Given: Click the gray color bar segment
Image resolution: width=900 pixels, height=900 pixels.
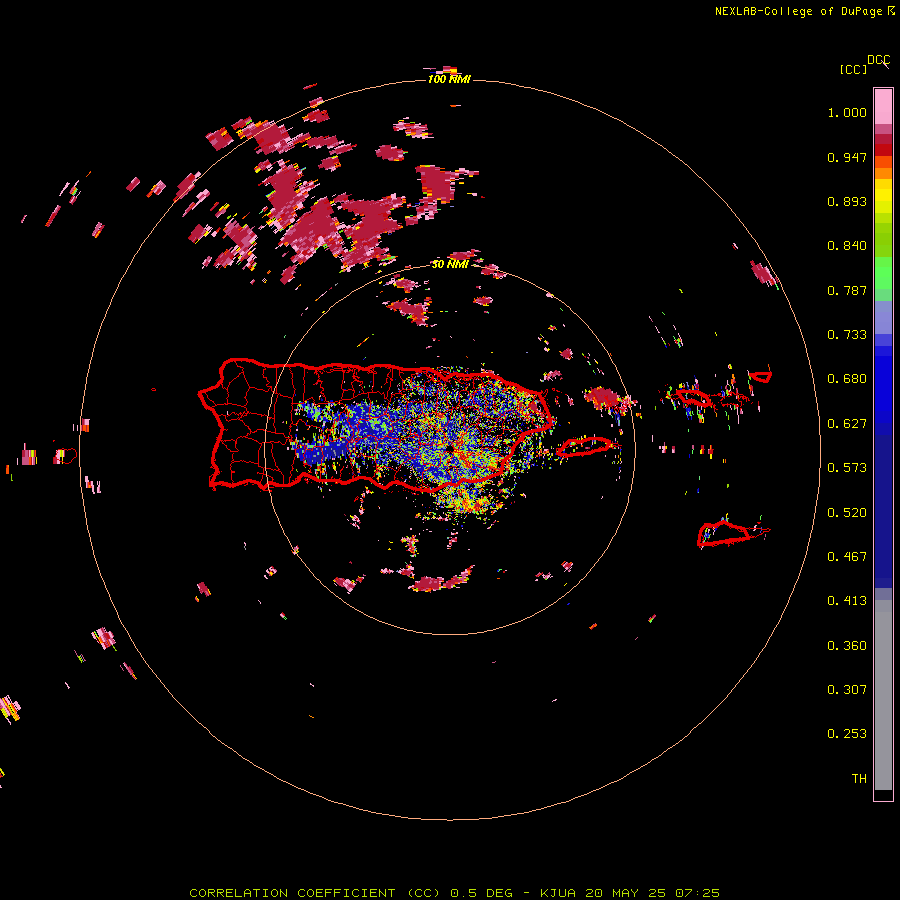Looking at the screenshot, I should point(883,695).
